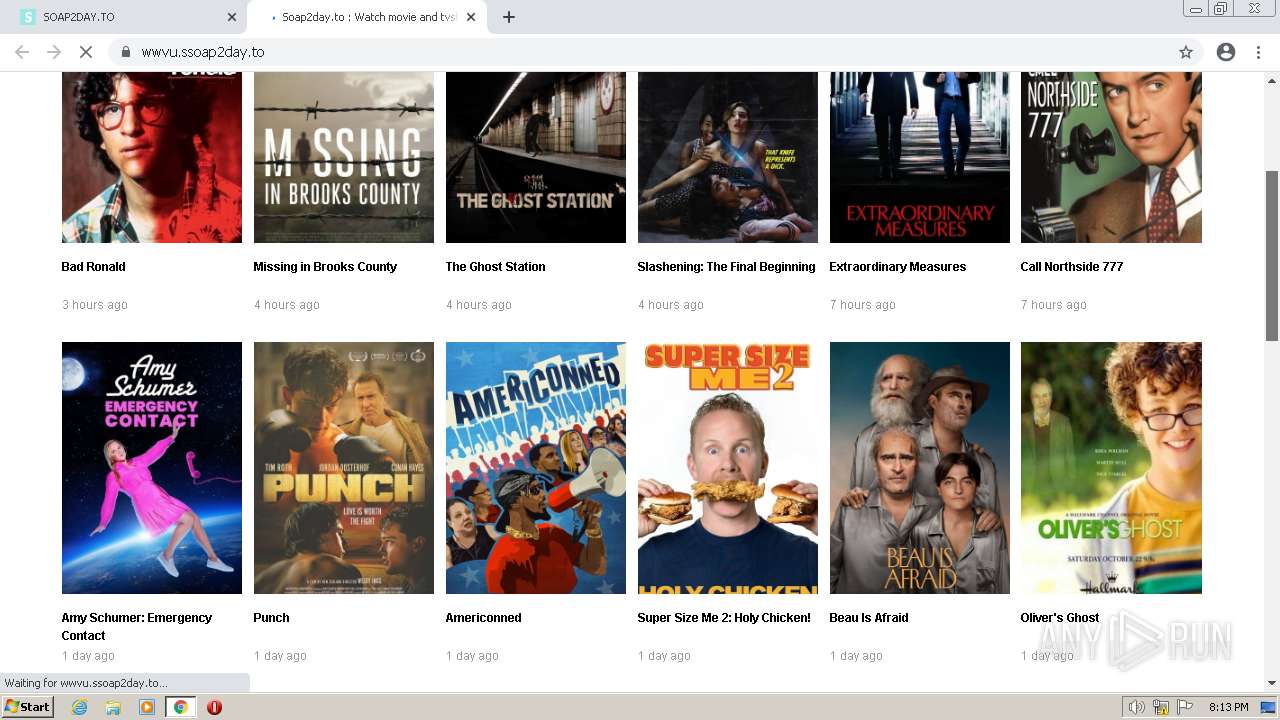Switch to the SOAP2DAY.TO tab
The image size is (1280, 720).
click(125, 17)
